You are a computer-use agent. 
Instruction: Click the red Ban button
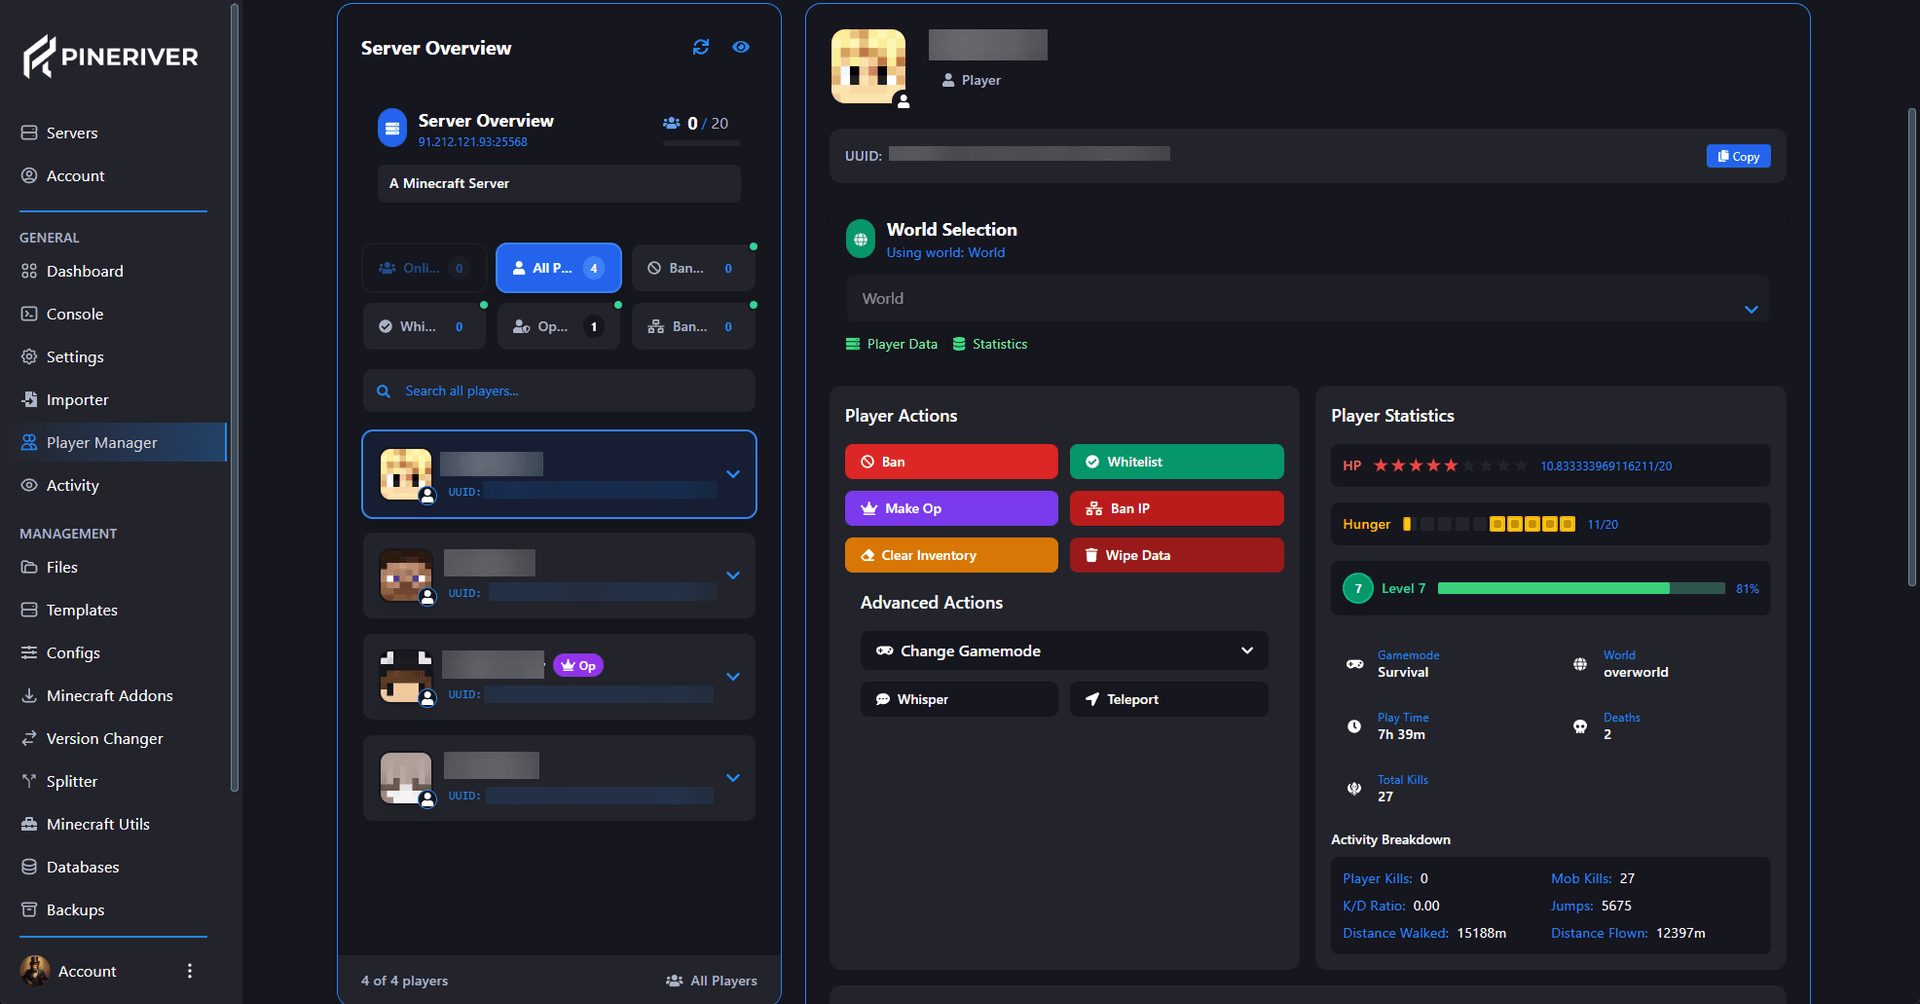pos(951,462)
